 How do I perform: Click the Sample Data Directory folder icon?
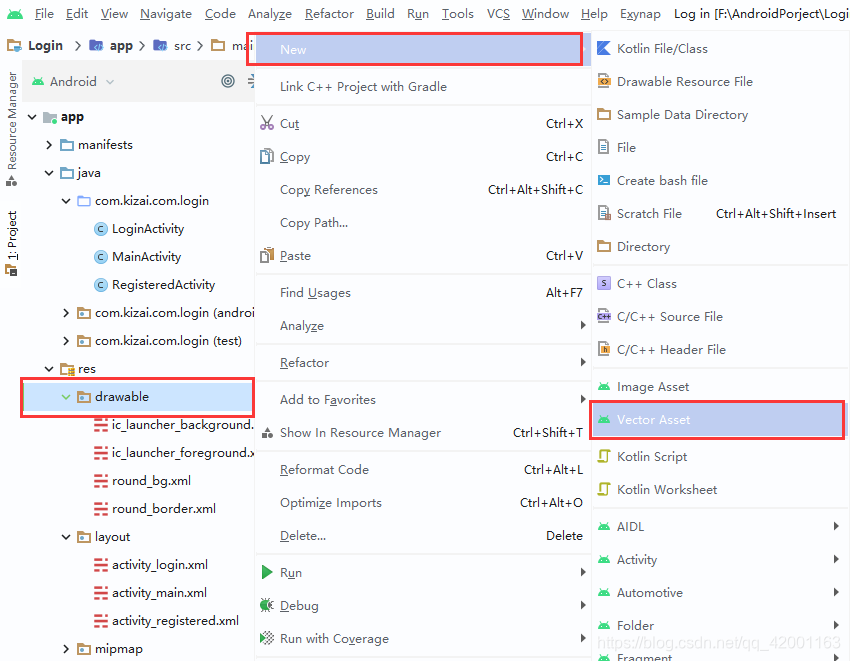604,114
